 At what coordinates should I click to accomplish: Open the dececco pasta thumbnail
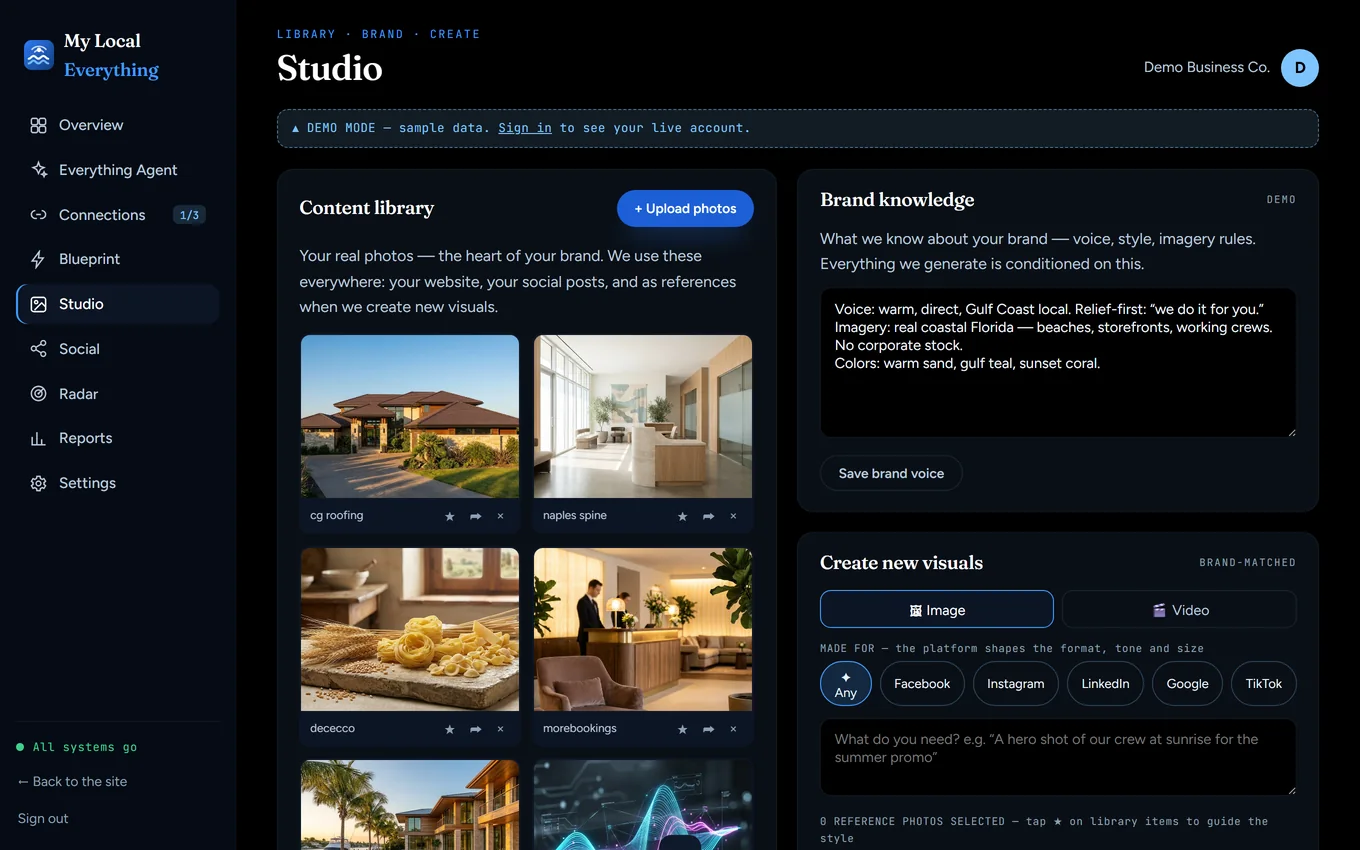click(x=410, y=629)
